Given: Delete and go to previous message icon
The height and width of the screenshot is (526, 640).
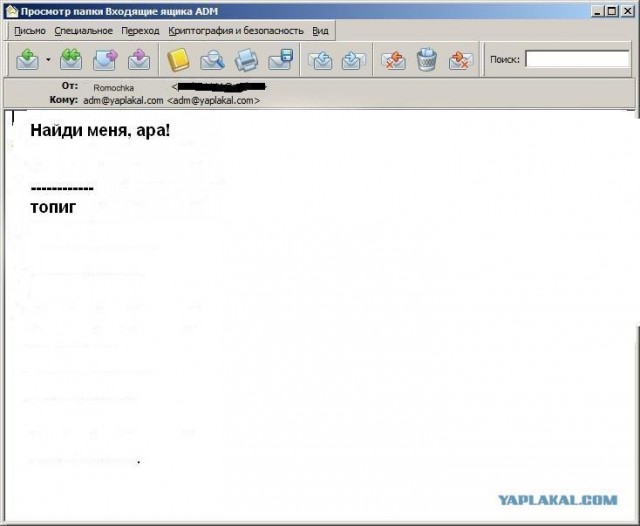Looking at the screenshot, I should click(x=393, y=60).
